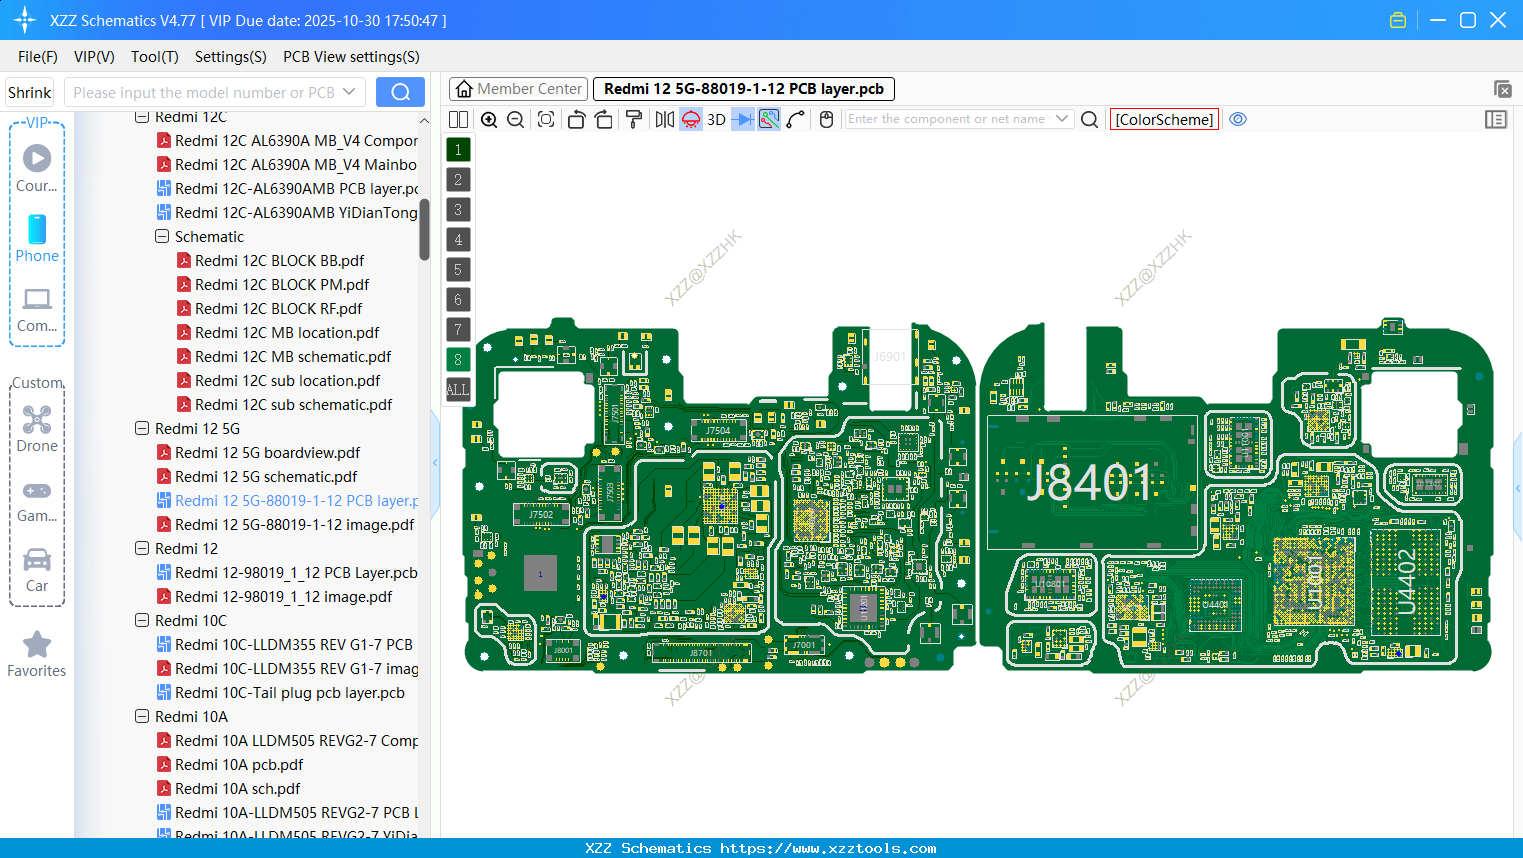The height and width of the screenshot is (858, 1523).
Task: Collapse the Schematic folder under Redmi 12C
Action: (161, 236)
